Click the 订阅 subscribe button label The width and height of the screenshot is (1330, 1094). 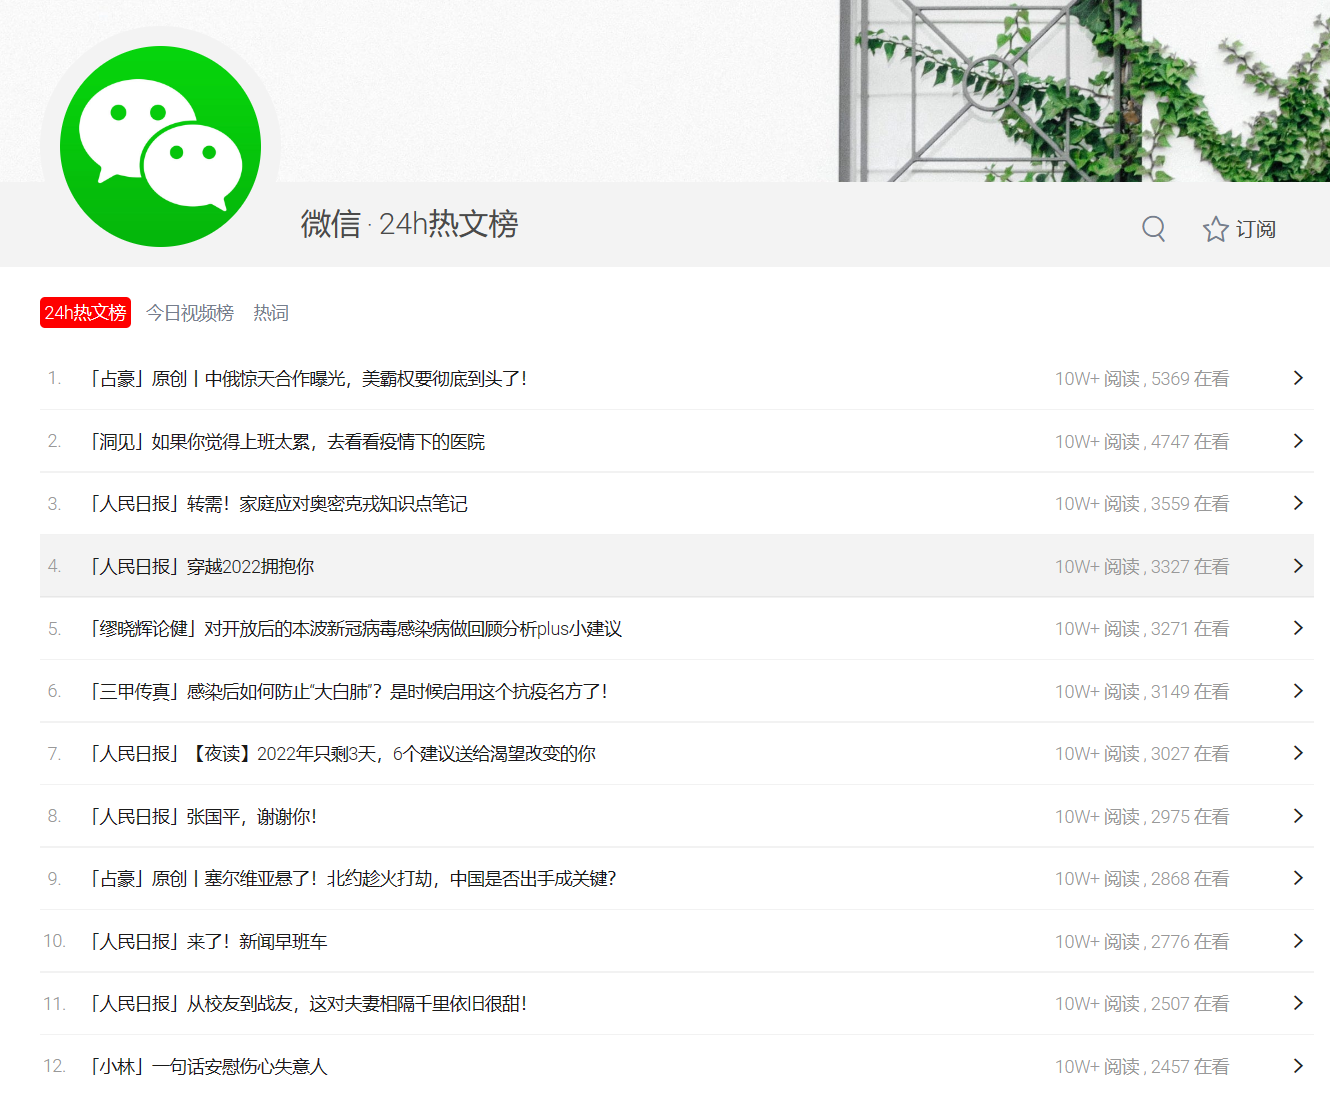click(x=1256, y=229)
